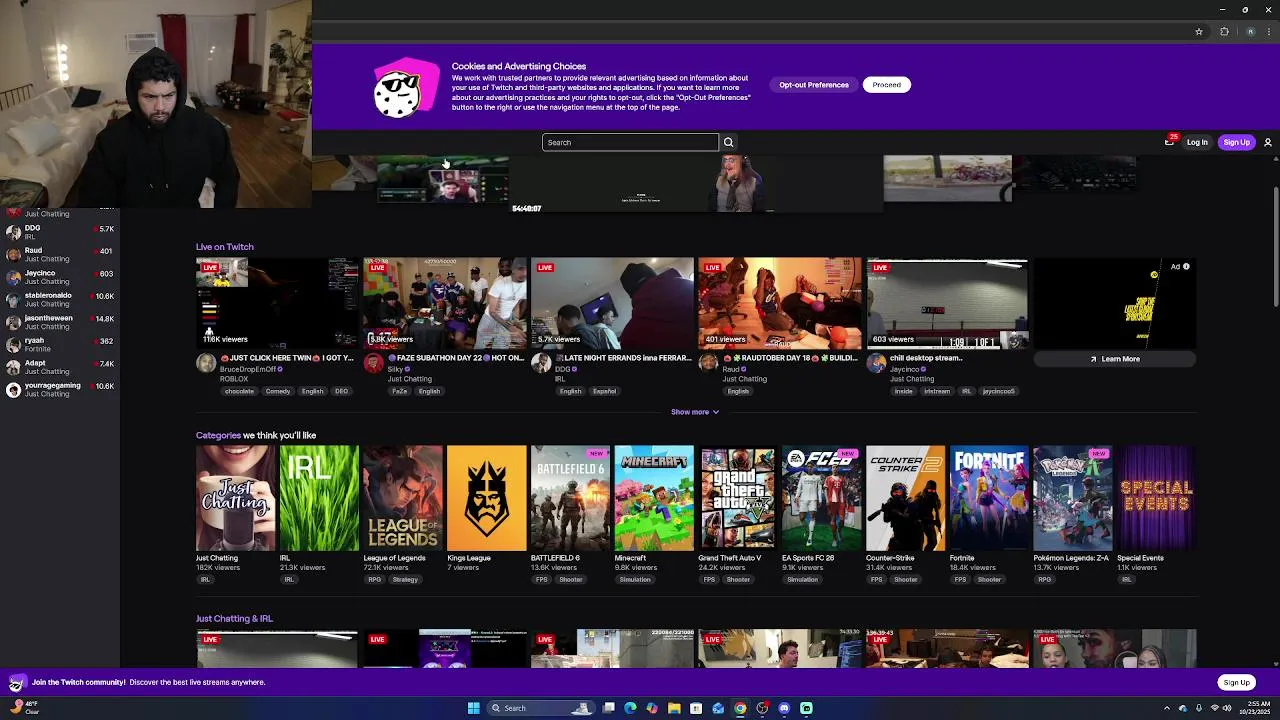Open the Windows Start menu
This screenshot has width=1280, height=720.
pyautogui.click(x=473, y=708)
